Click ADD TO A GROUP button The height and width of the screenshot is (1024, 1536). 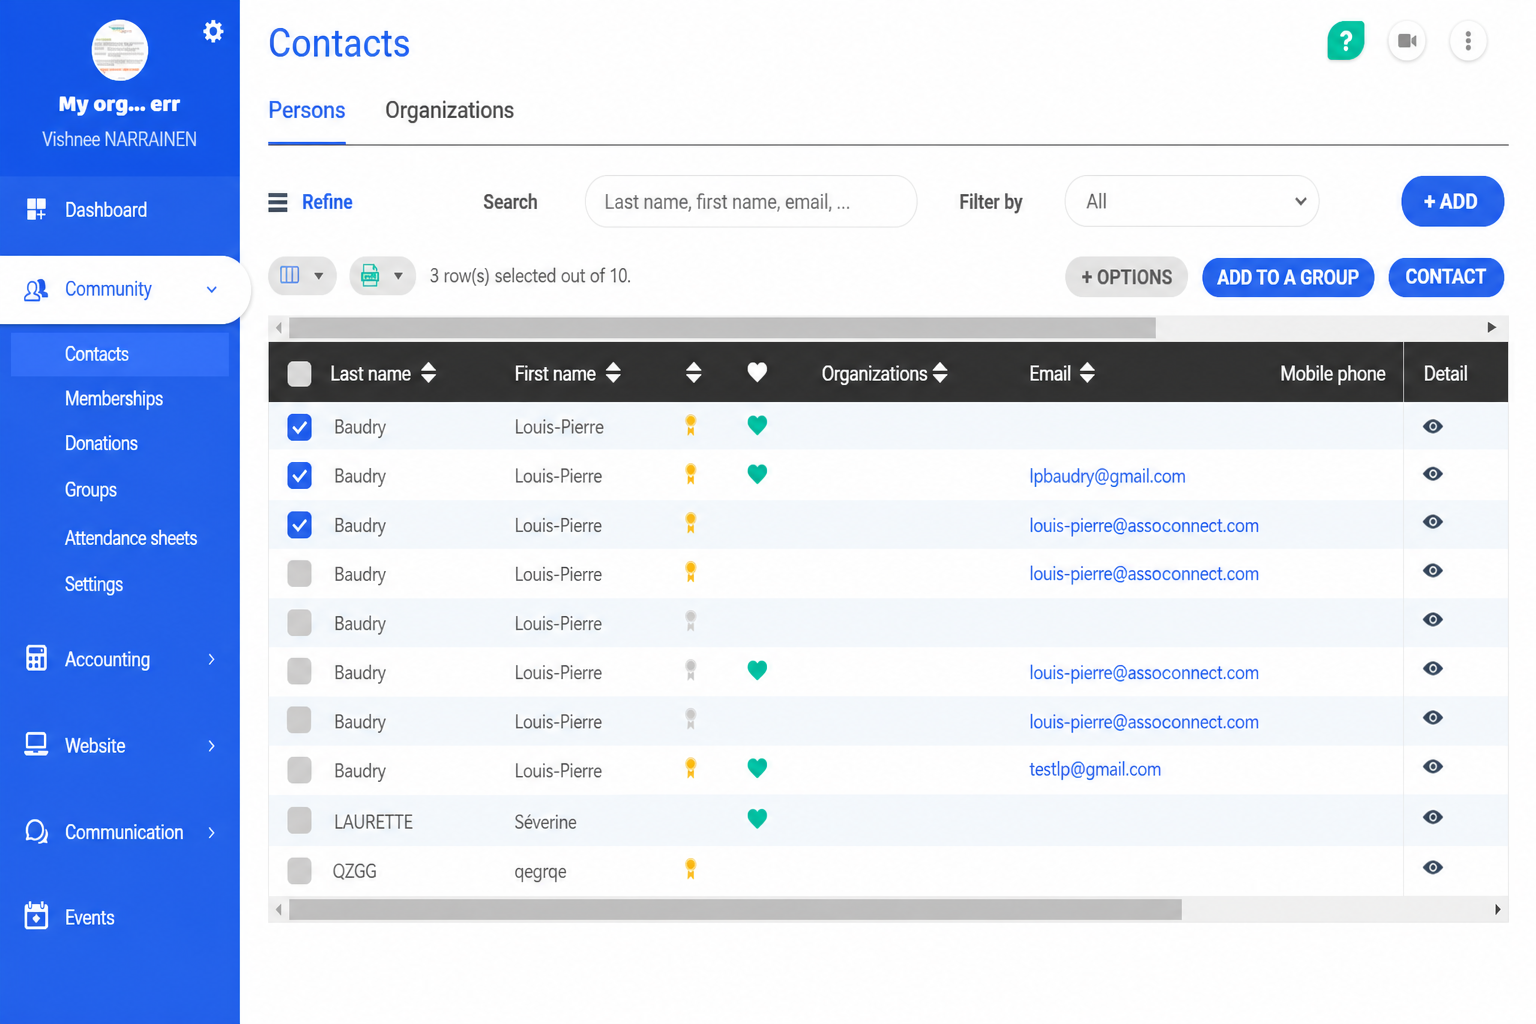point(1288,277)
